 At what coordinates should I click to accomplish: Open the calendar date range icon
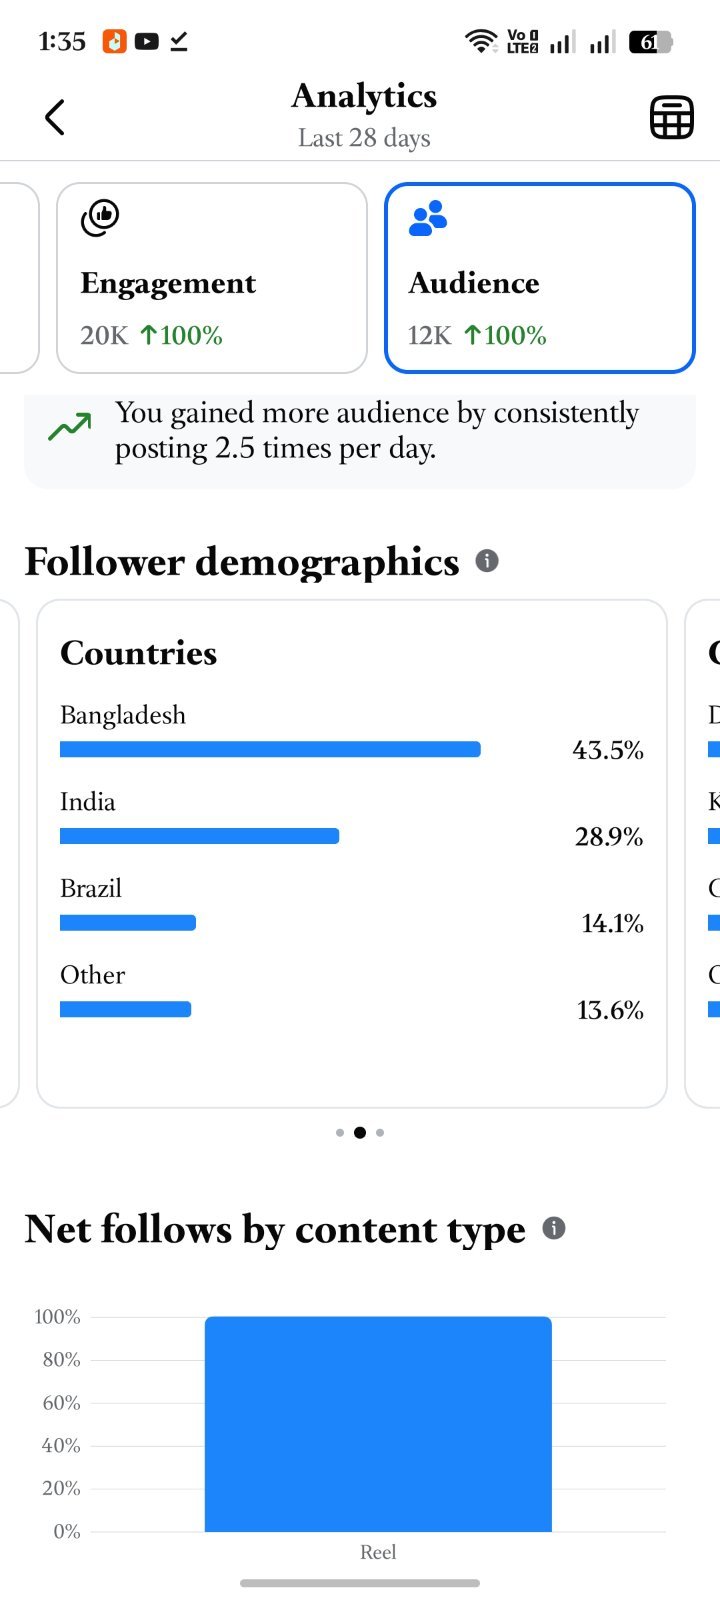point(671,118)
